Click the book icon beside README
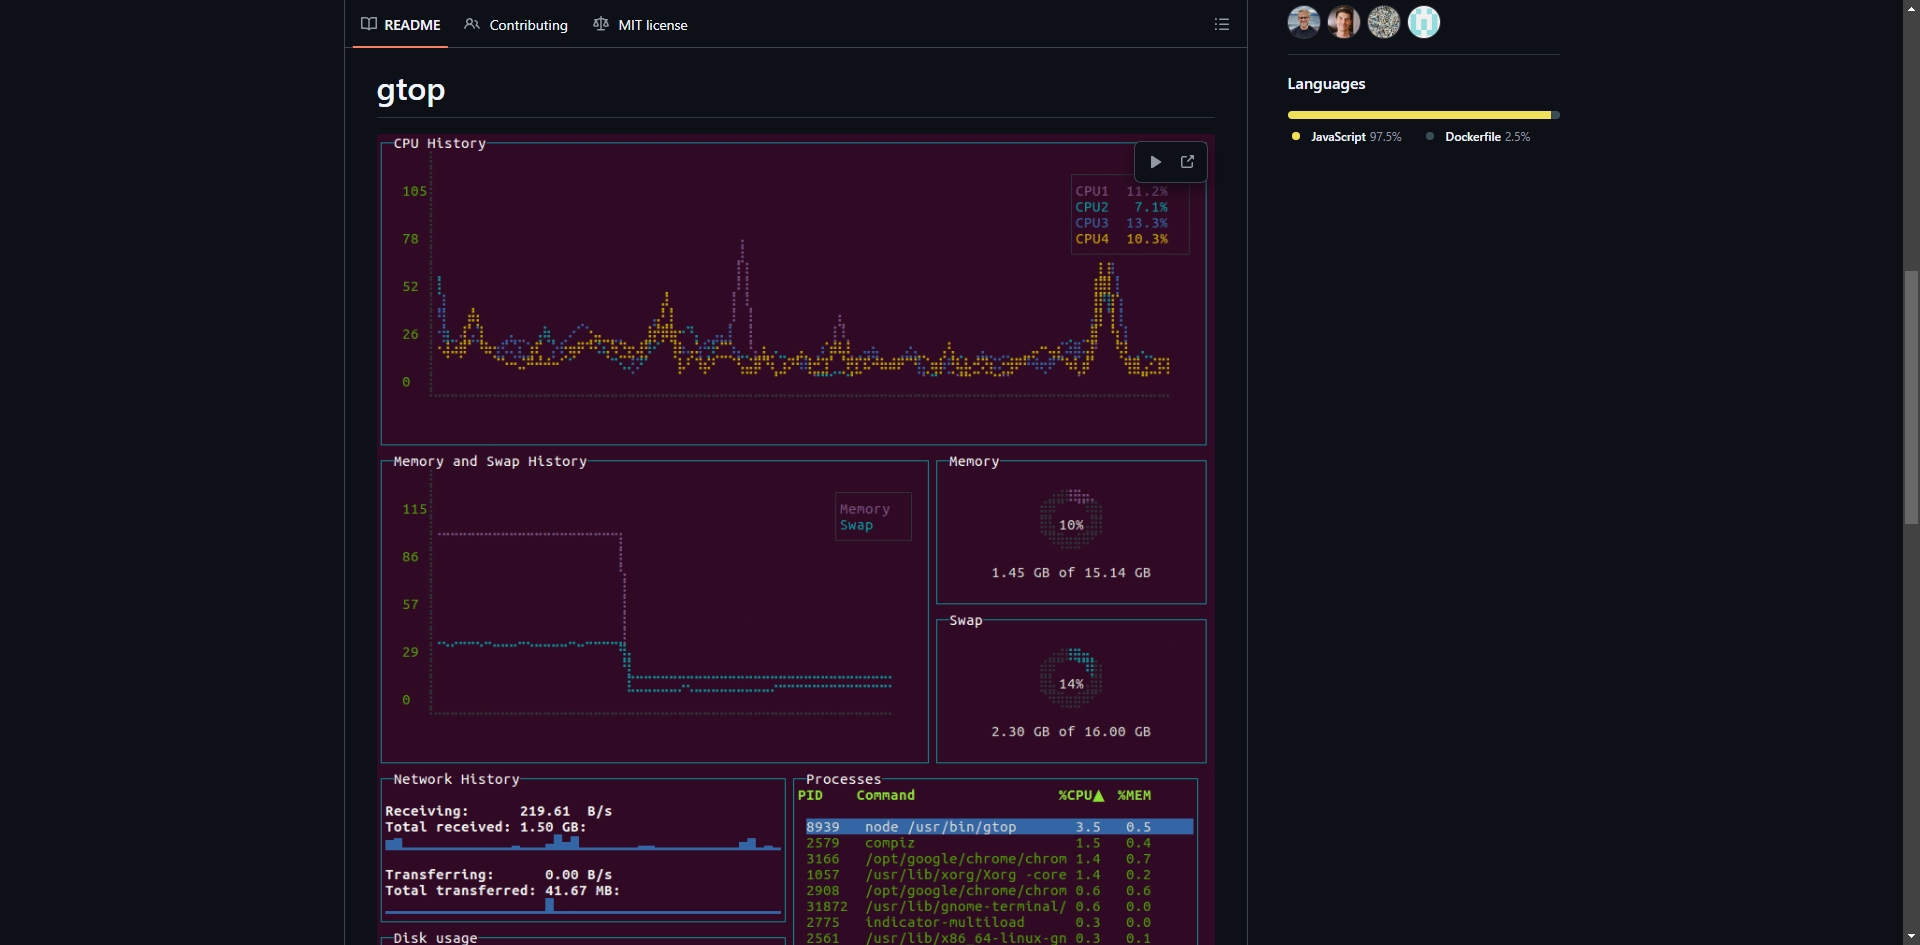Viewport: 1920px width, 945px height. (369, 24)
